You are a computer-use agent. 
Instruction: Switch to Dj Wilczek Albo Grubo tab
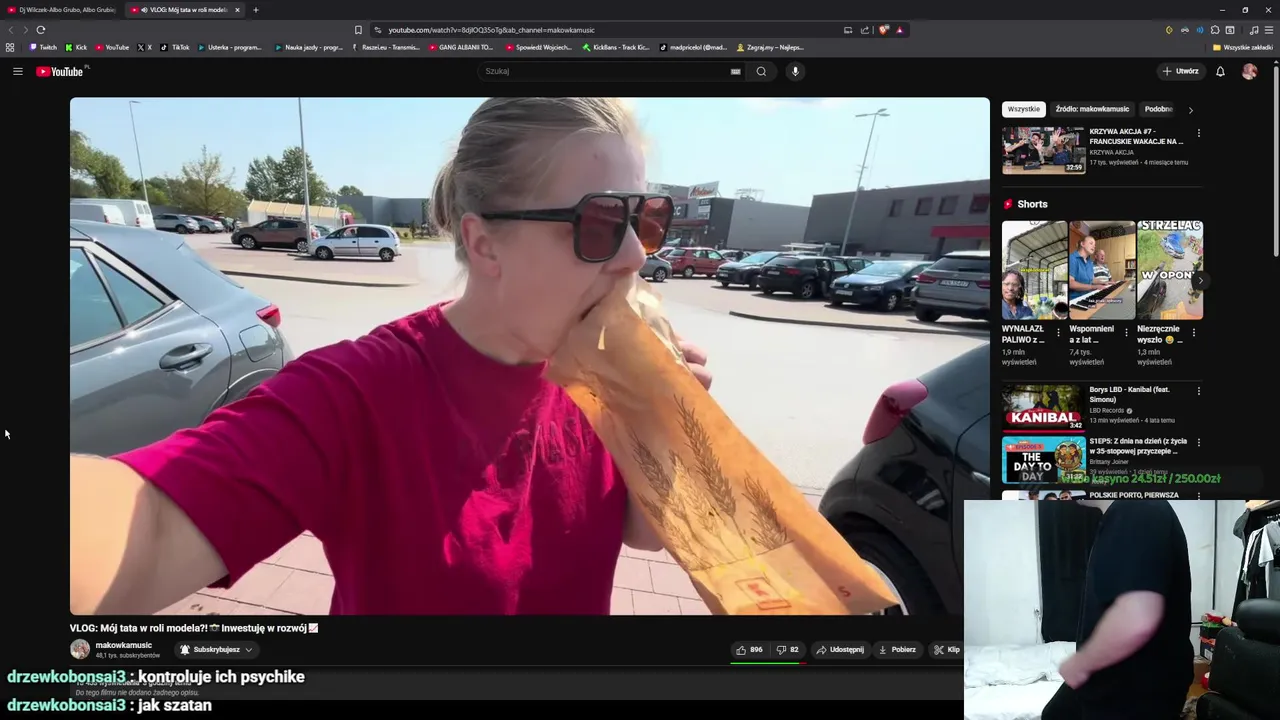tap(62, 10)
